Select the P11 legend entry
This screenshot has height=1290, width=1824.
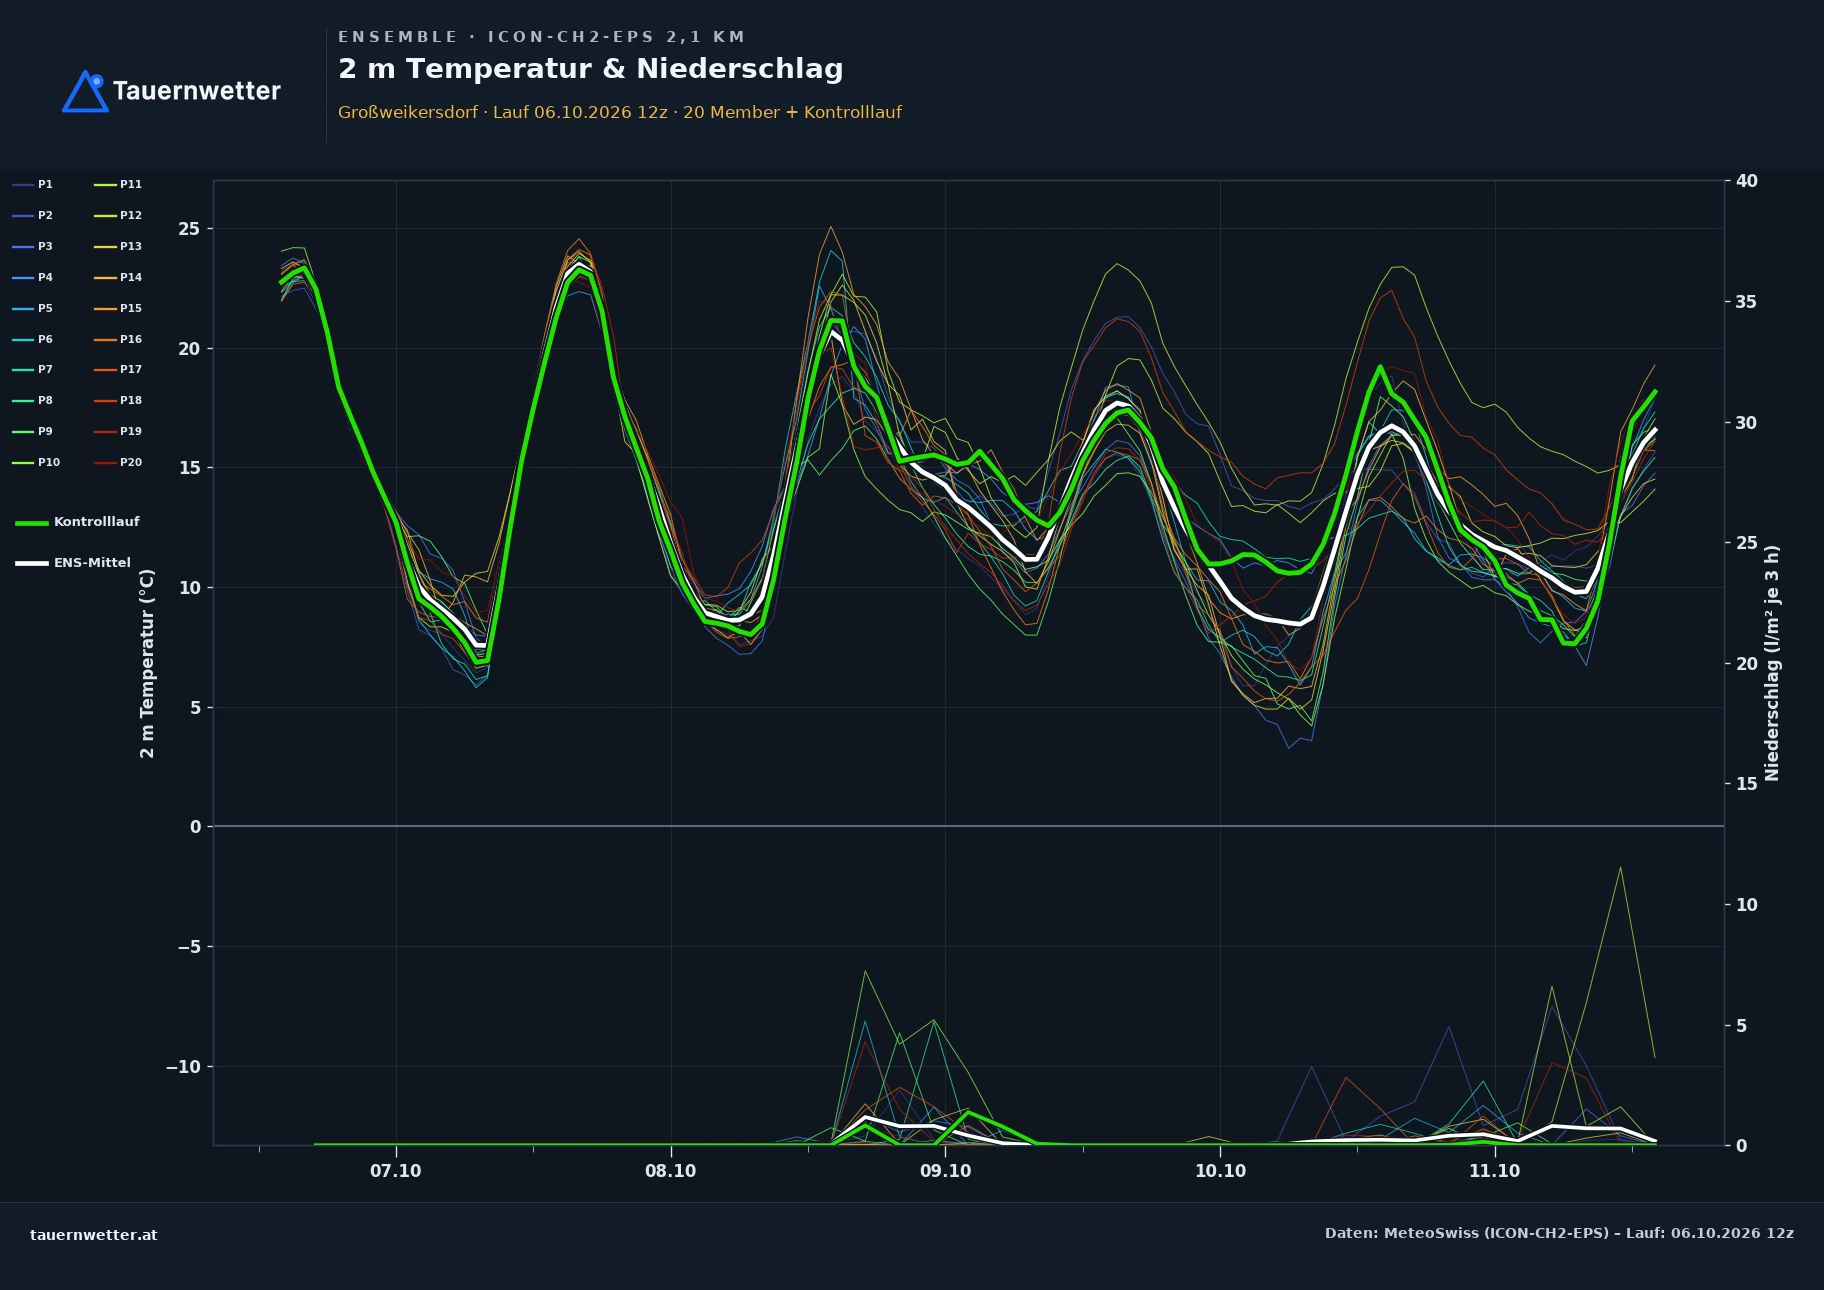[118, 184]
